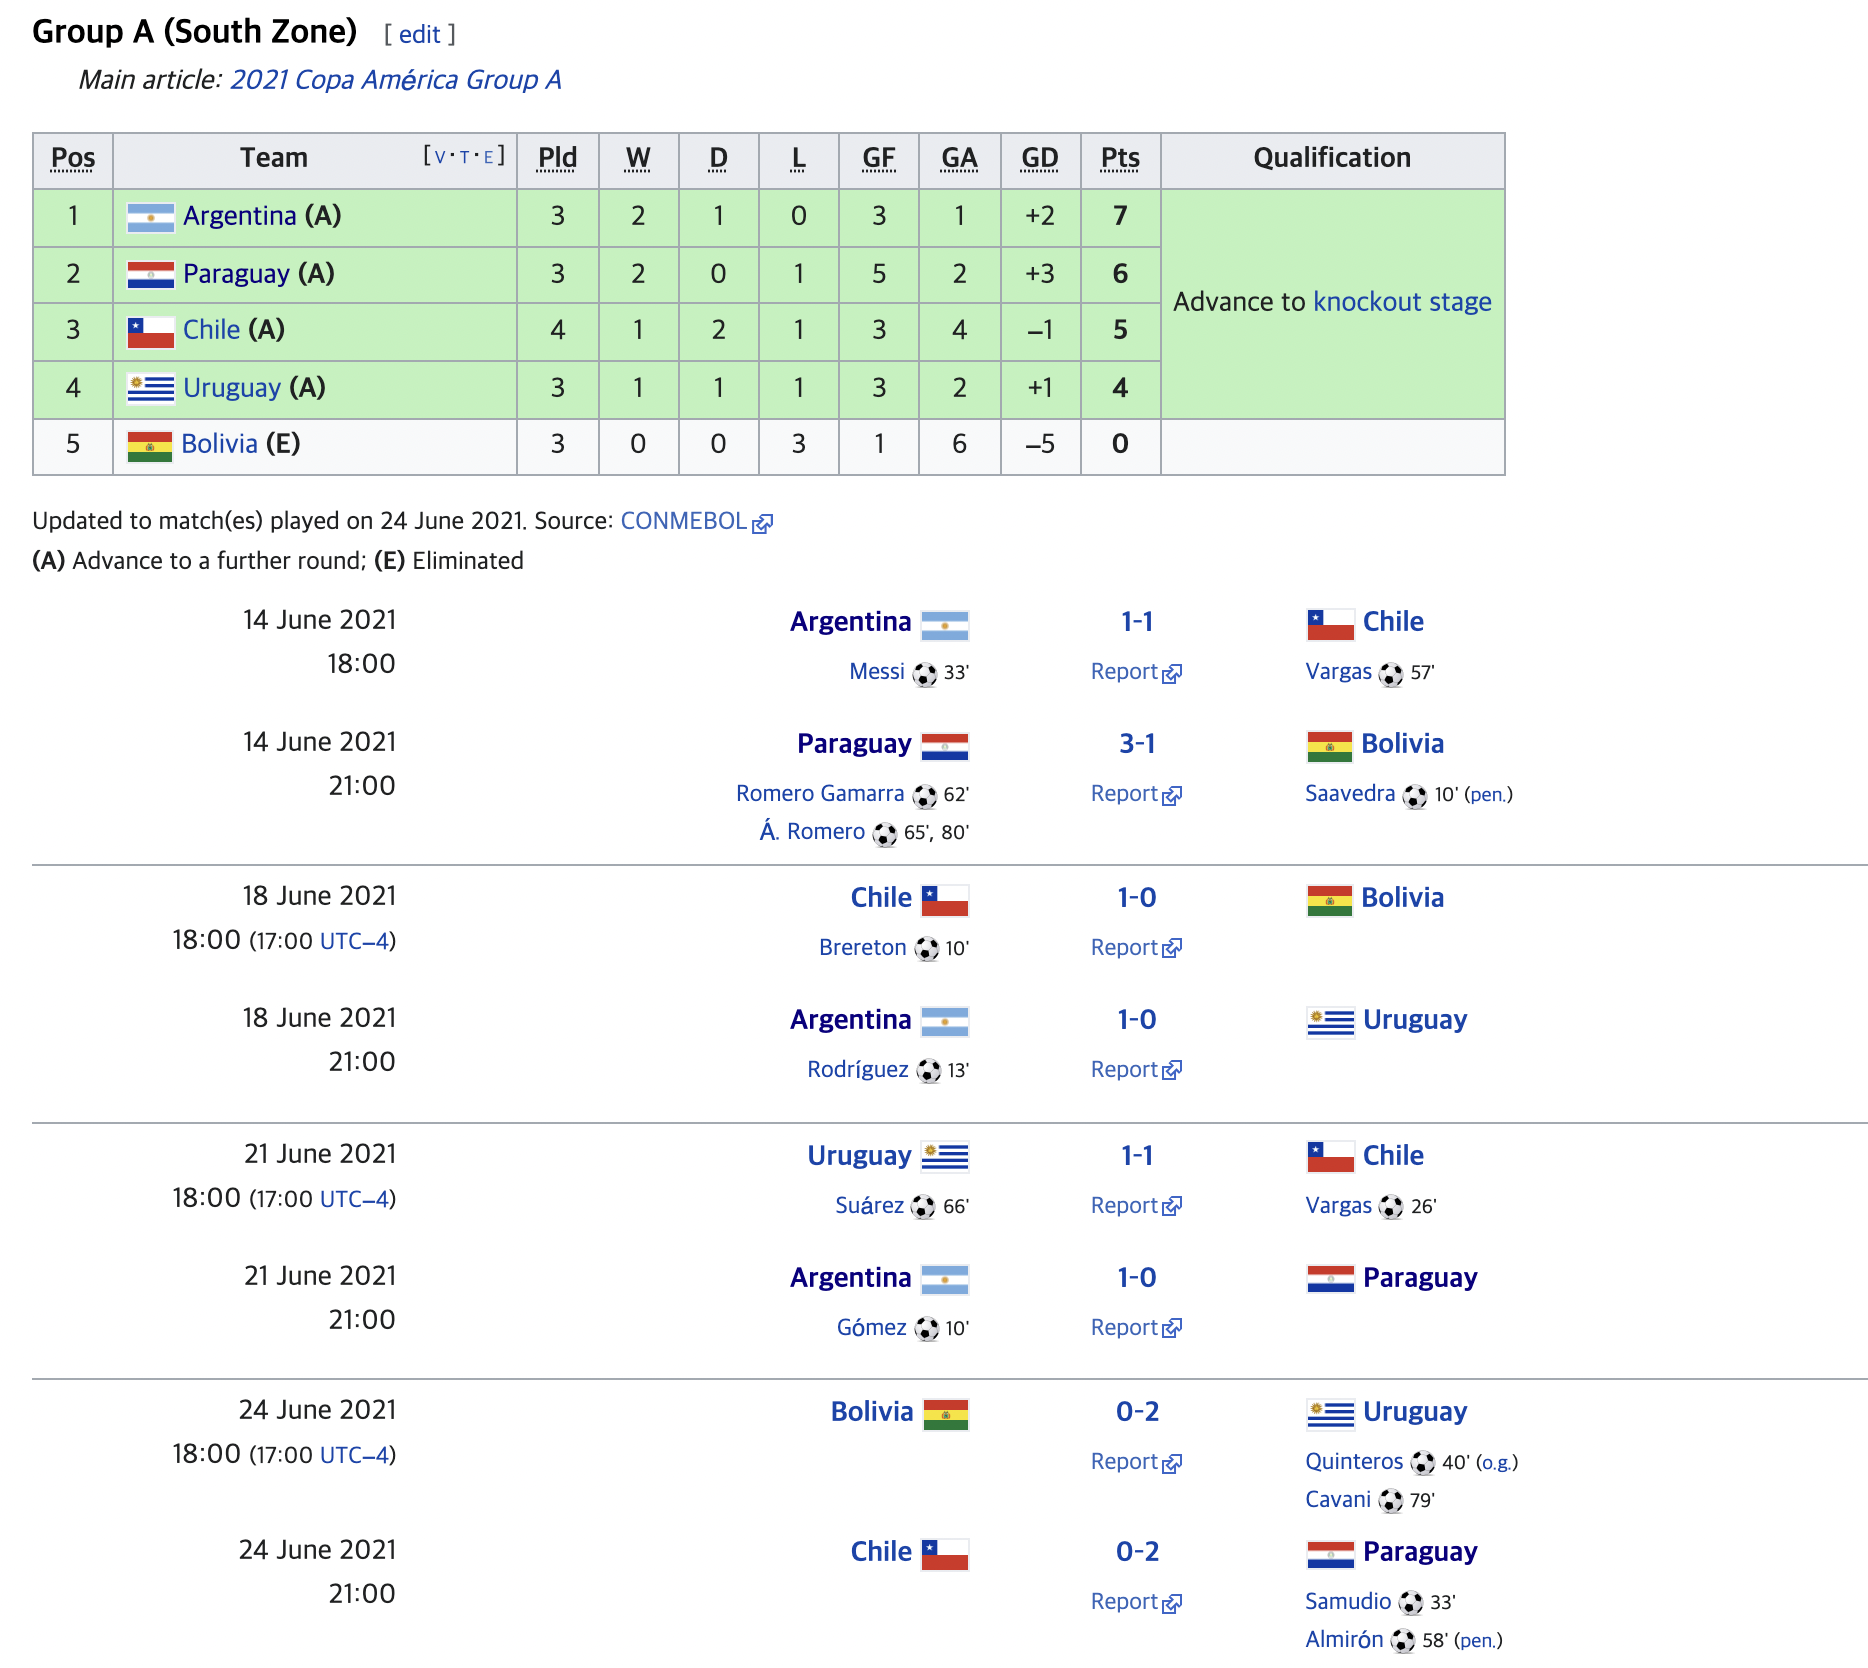The image size is (1868, 1668).
Task: Click the V (view) template link in table header
Action: 440,157
